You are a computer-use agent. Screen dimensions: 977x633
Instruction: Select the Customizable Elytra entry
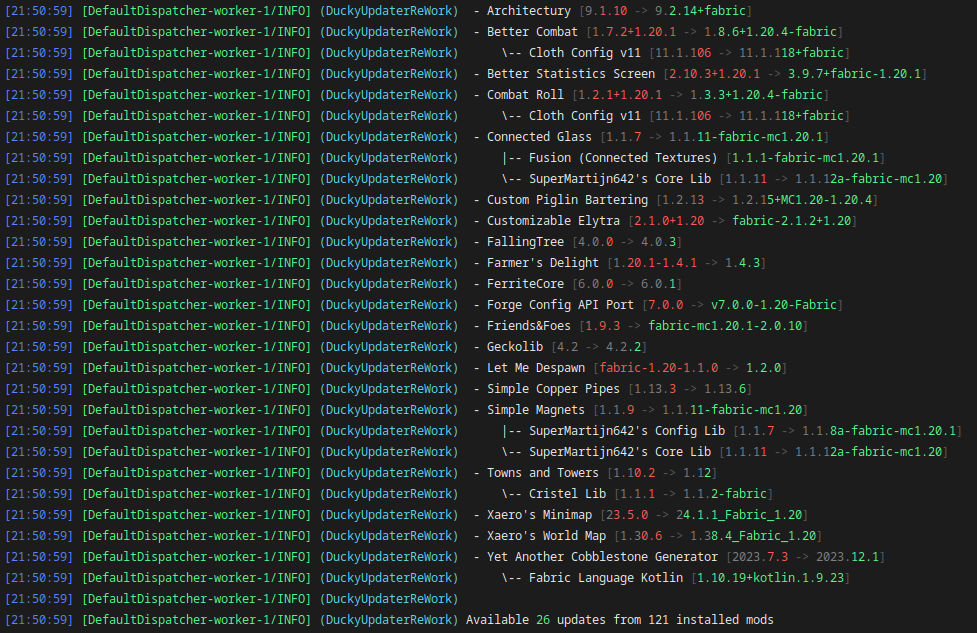click(553, 221)
